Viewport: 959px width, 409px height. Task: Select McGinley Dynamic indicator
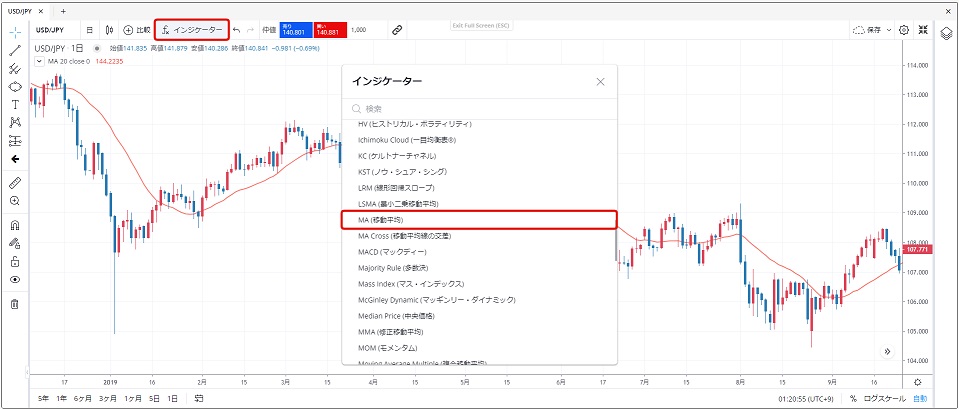coord(478,300)
